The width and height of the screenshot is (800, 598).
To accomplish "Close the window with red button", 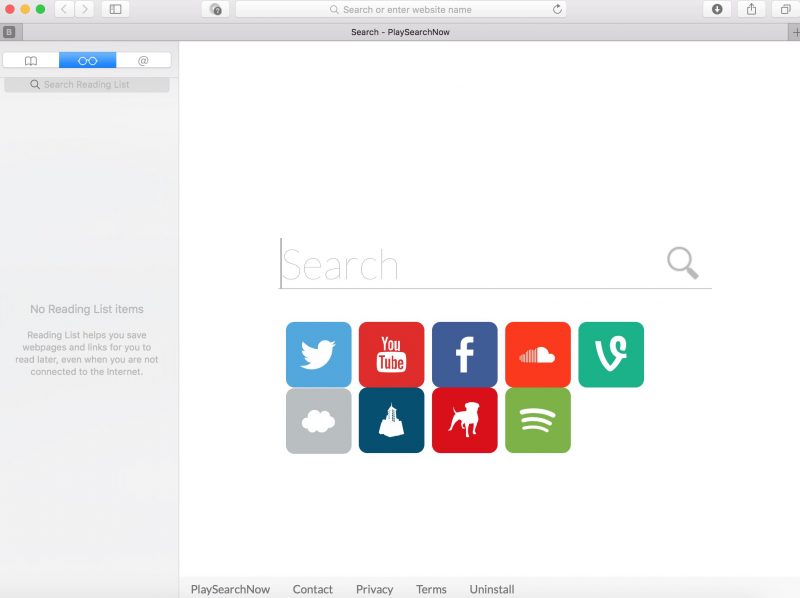I will pos(9,9).
